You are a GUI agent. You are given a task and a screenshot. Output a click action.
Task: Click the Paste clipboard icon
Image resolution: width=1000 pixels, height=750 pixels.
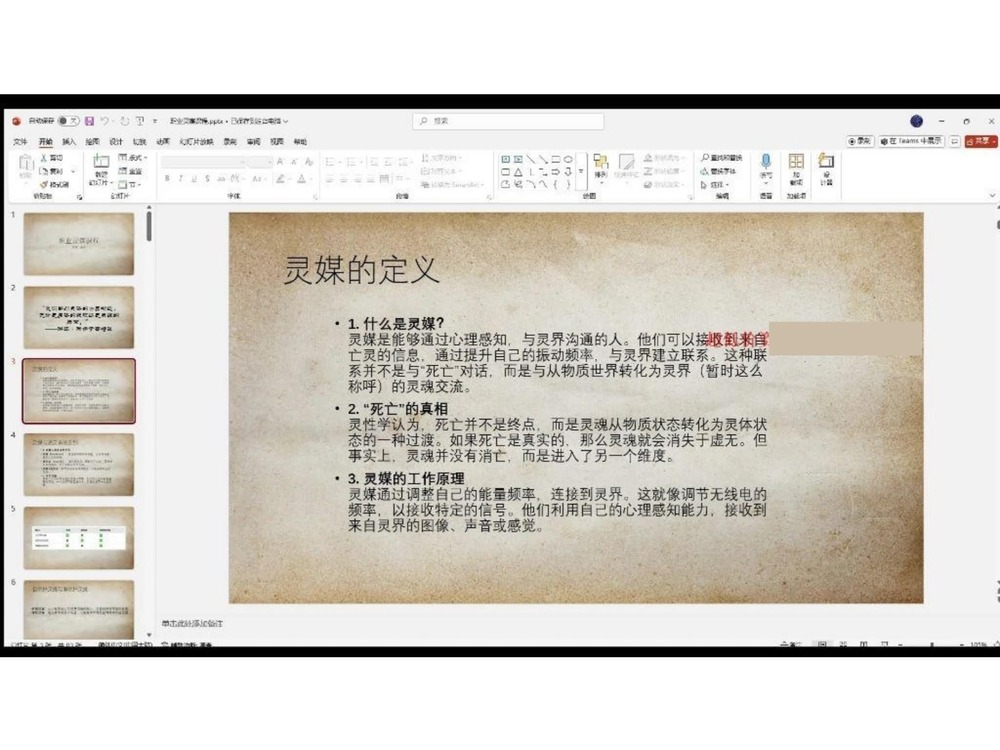(26, 163)
